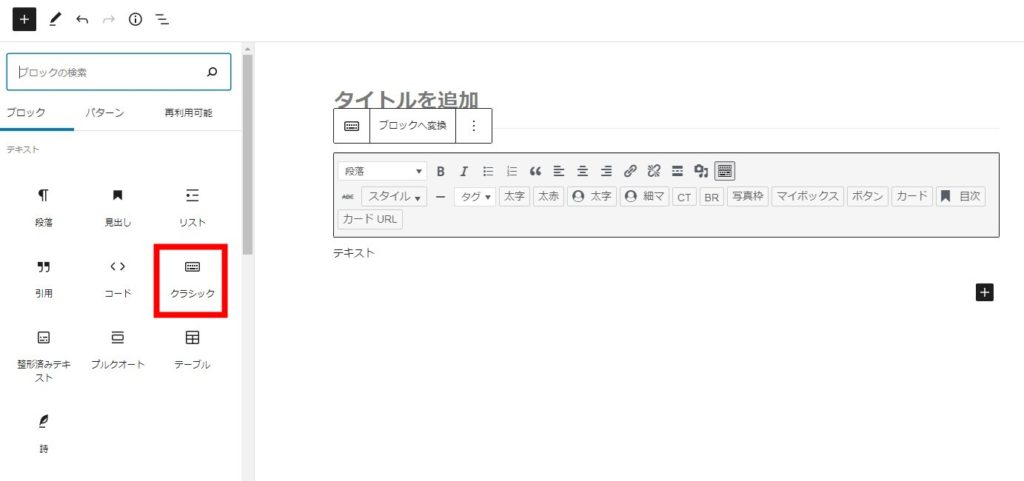Click the plain 太字 button
Viewport: 1024px width, 481px height.
(515, 196)
